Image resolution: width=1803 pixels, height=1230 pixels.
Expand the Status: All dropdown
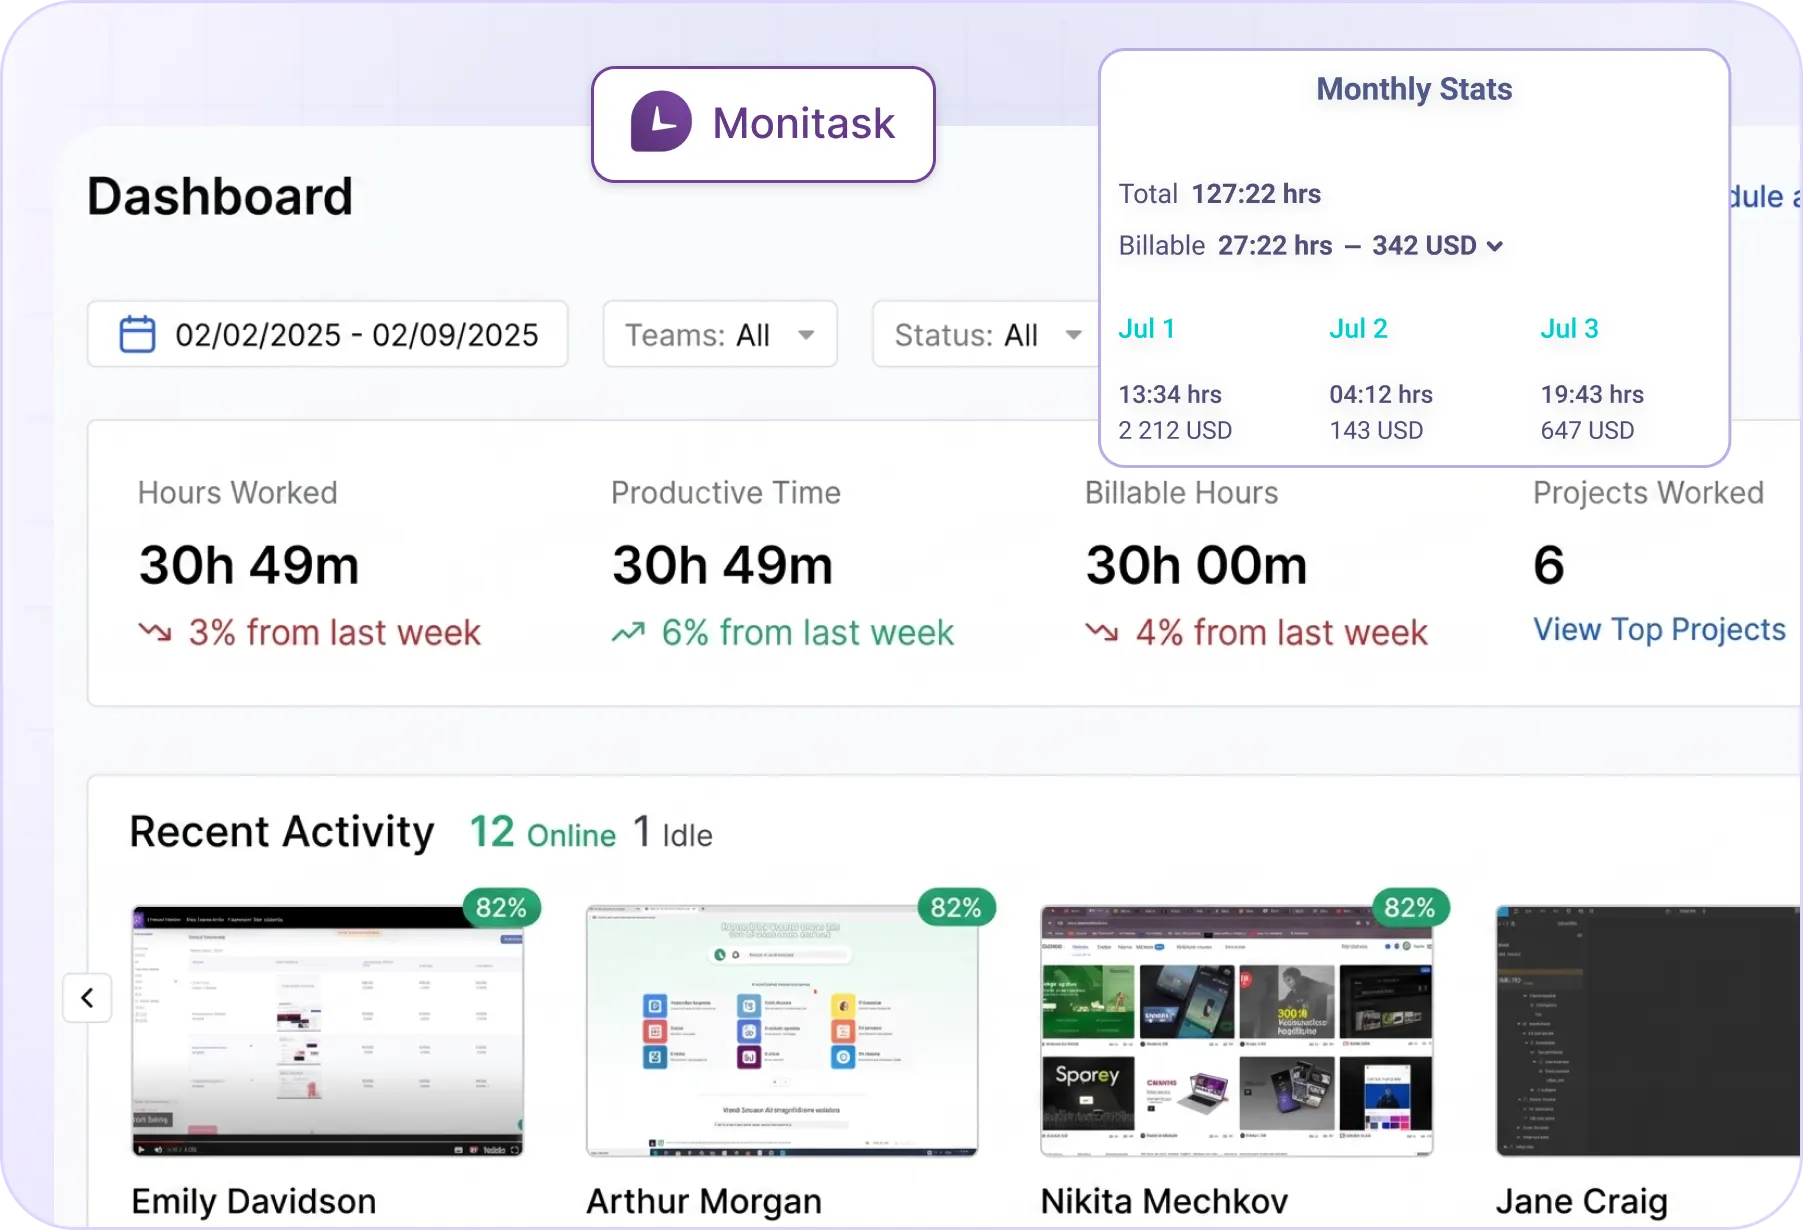986,334
